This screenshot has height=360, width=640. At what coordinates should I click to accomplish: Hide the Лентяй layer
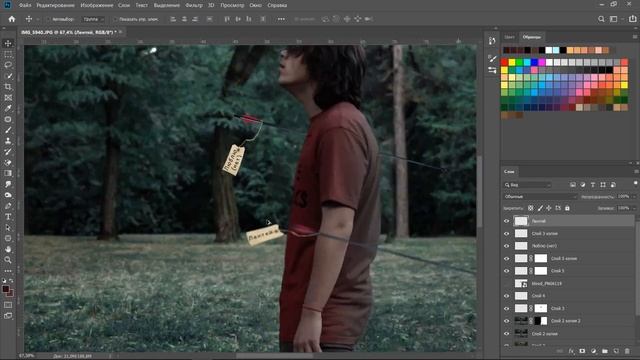point(507,221)
